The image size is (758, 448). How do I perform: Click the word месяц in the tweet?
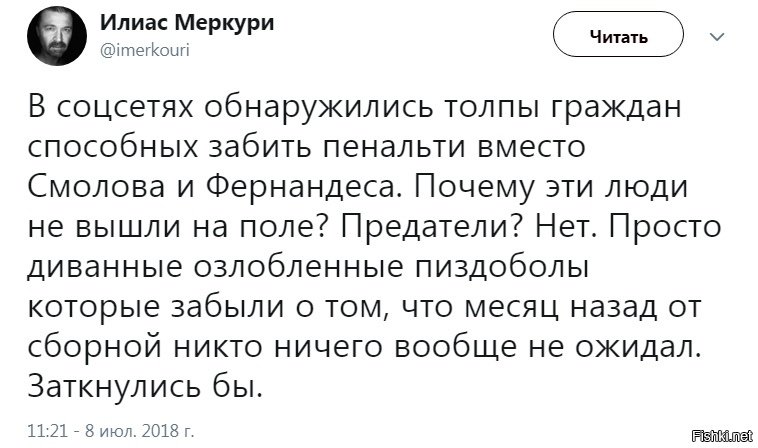[511, 308]
